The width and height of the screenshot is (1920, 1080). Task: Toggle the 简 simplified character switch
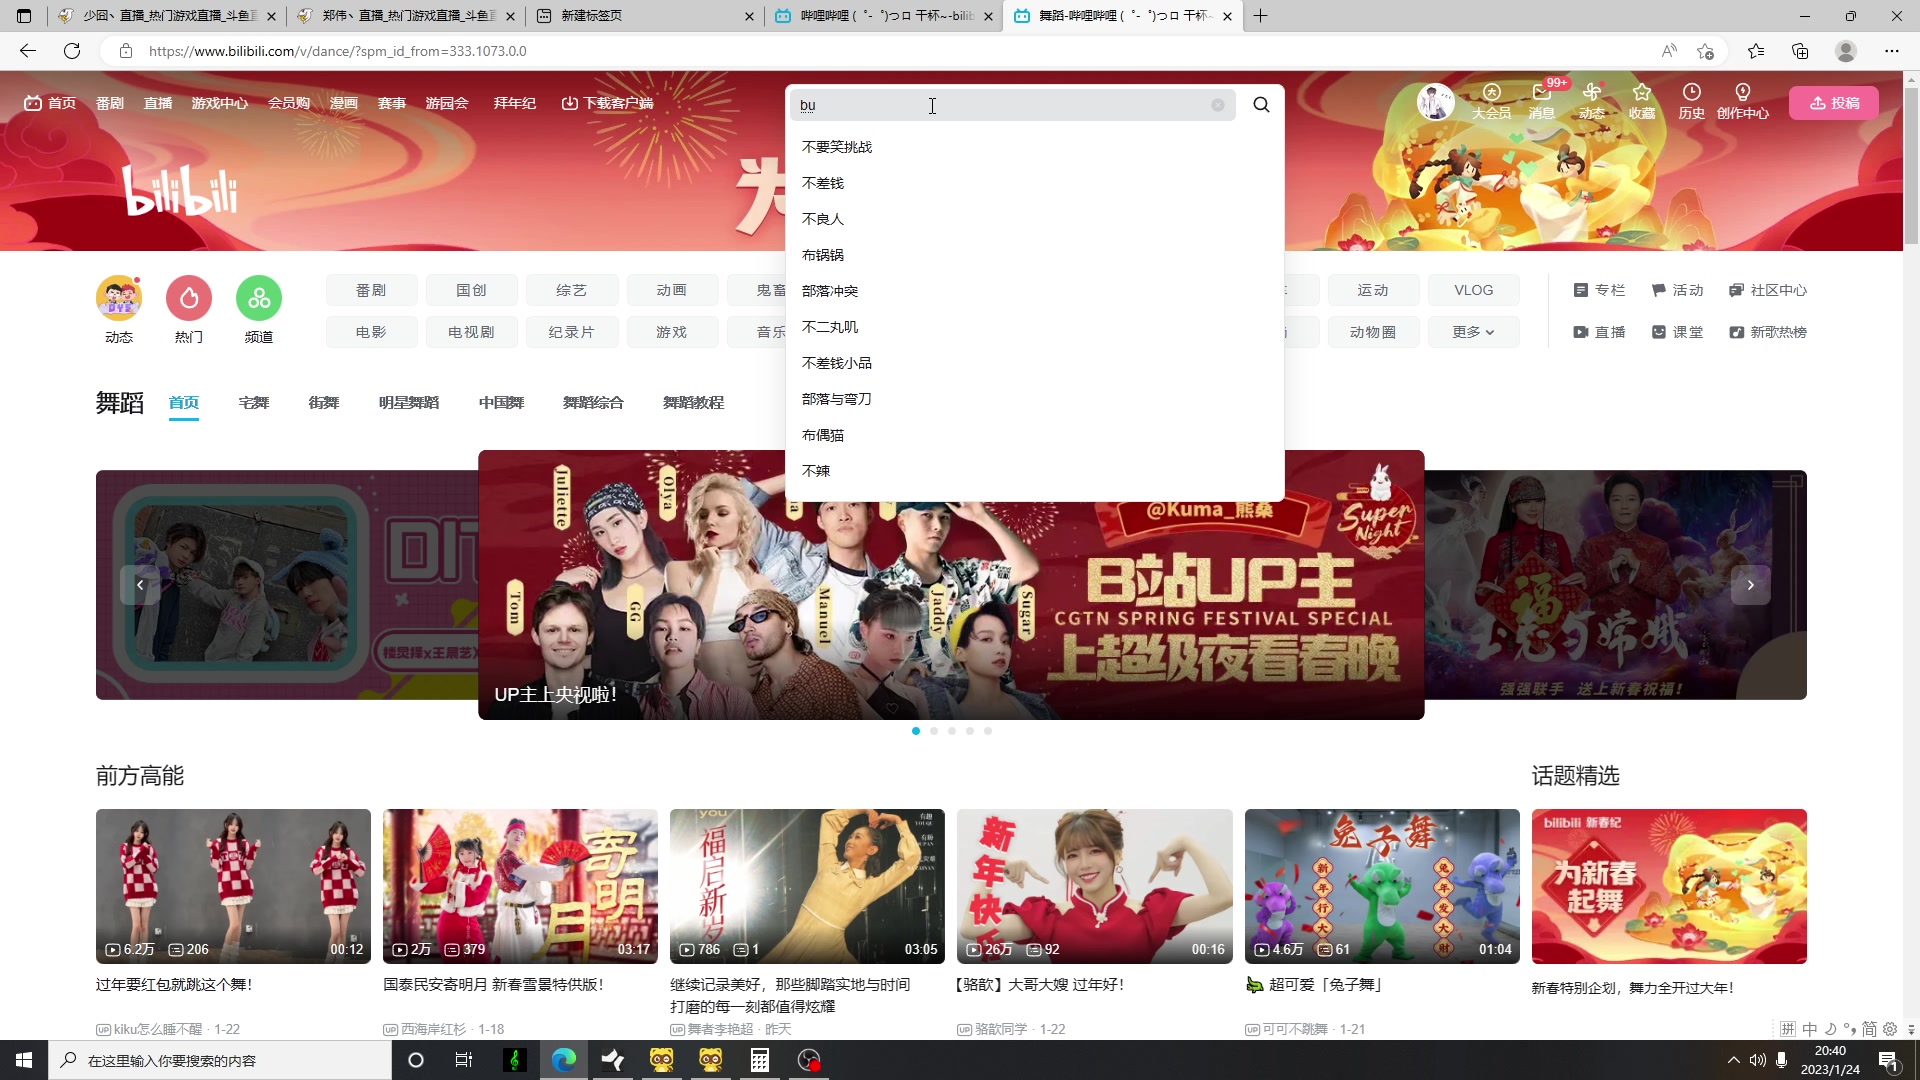coord(1868,1028)
